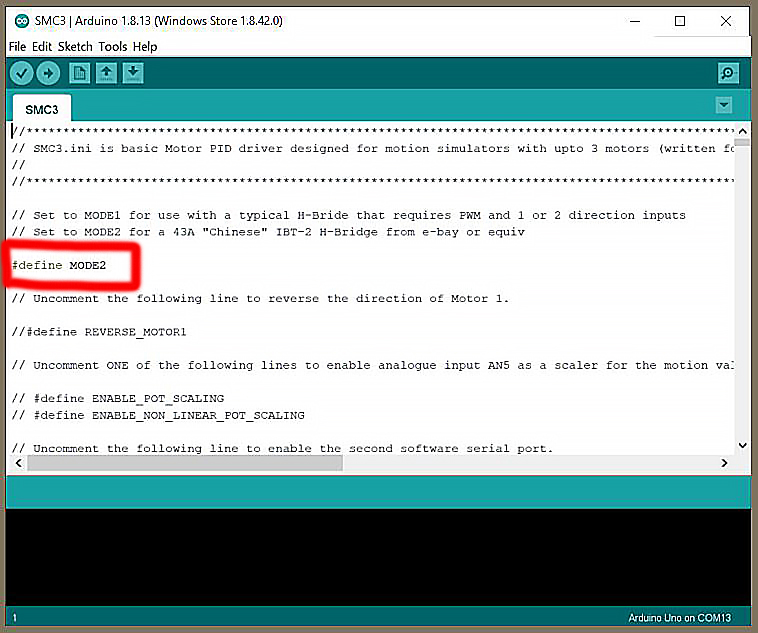Open the tab options dropdown arrow
The width and height of the screenshot is (758, 633).
tap(724, 105)
